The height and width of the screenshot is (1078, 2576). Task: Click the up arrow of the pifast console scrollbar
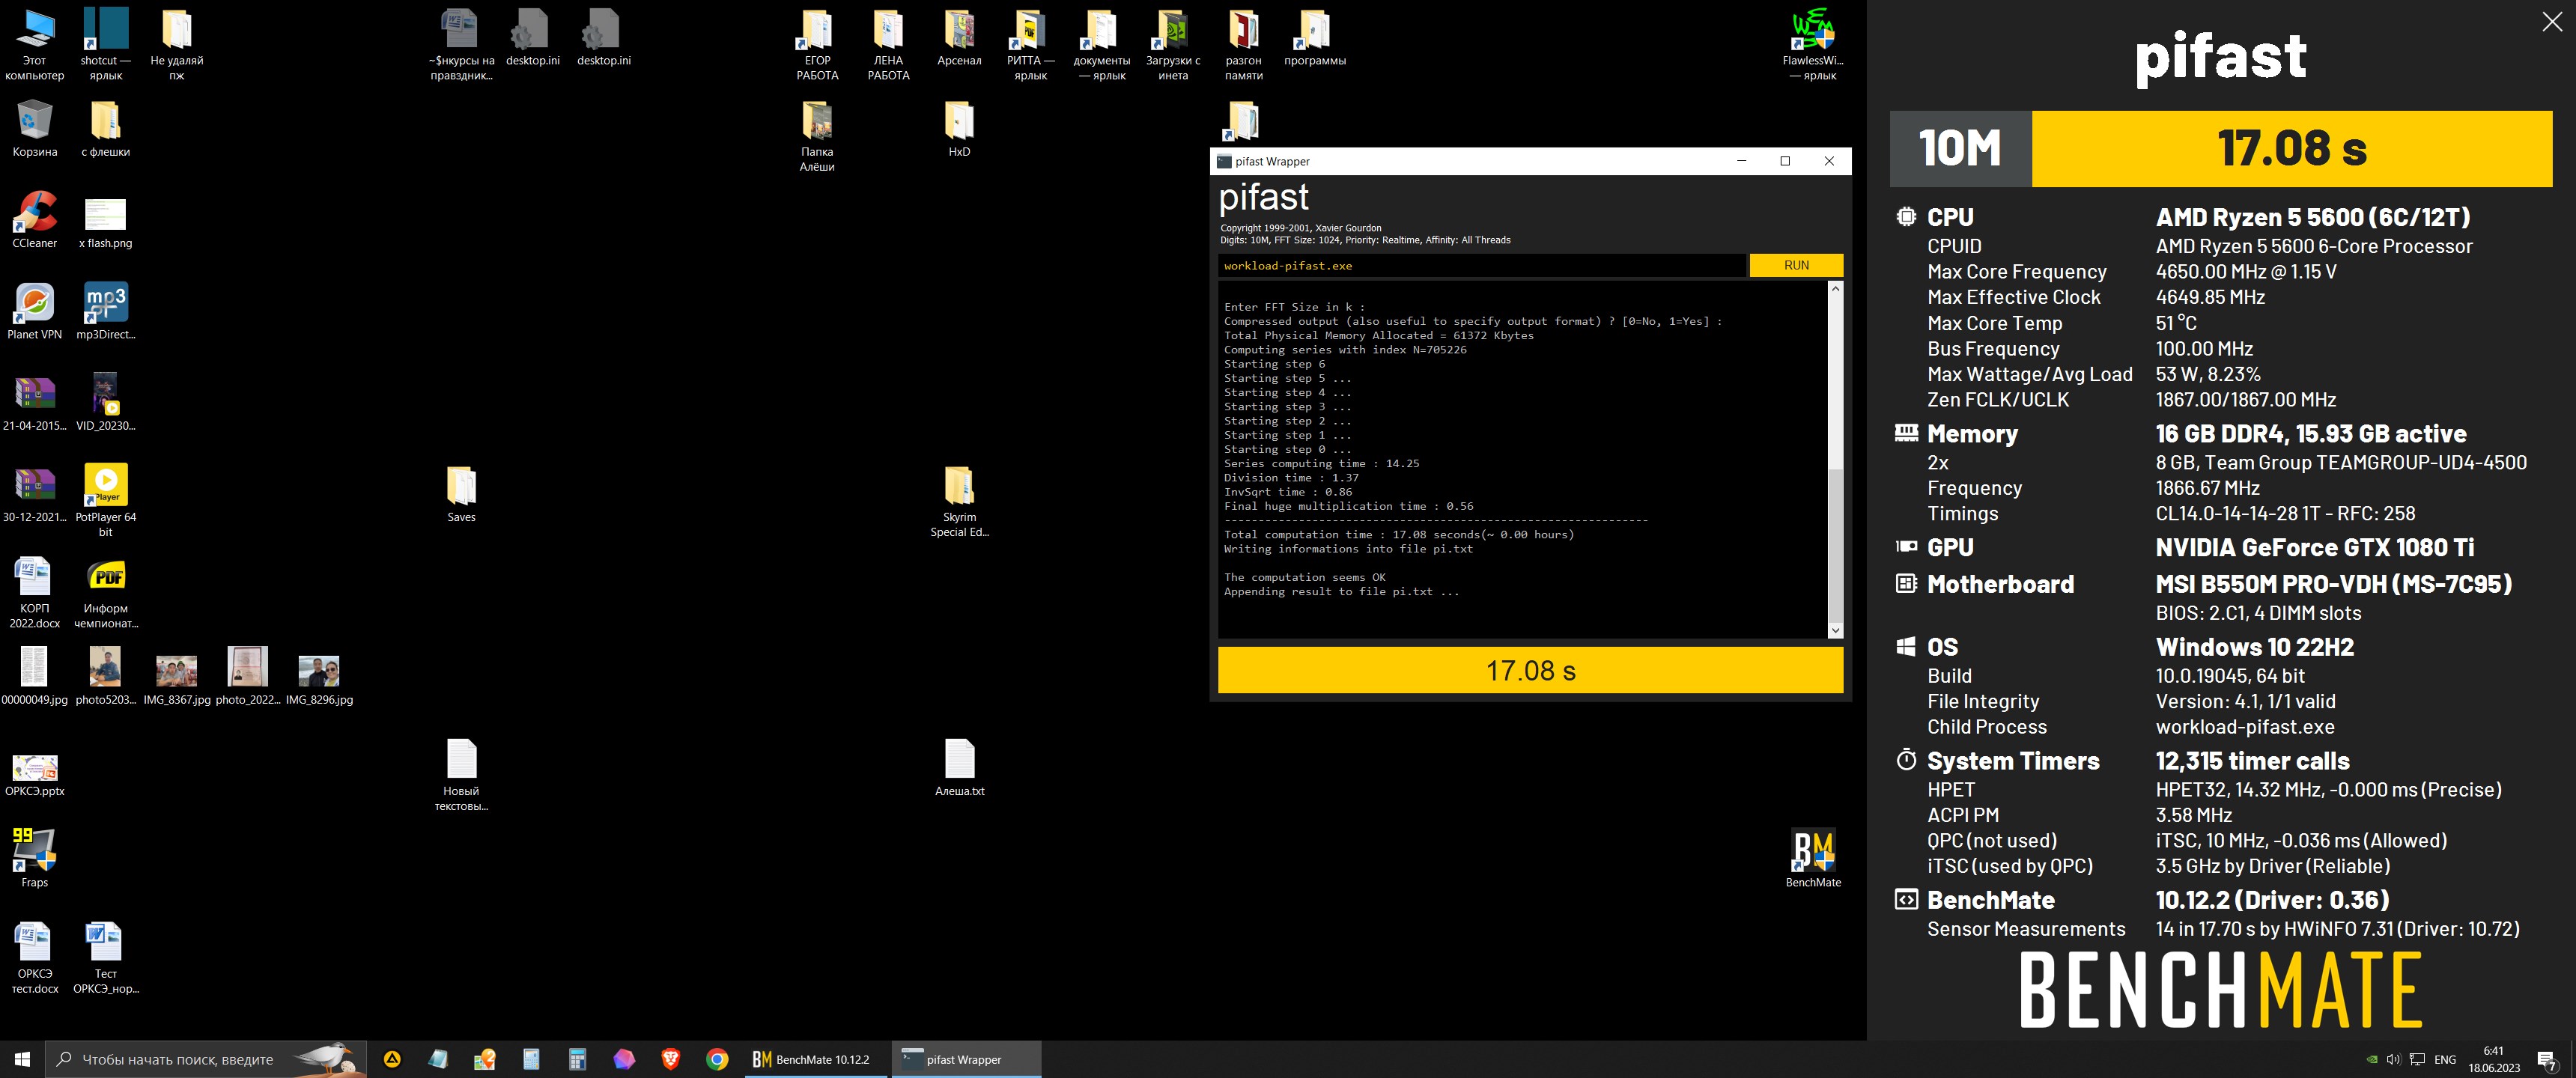1835,289
